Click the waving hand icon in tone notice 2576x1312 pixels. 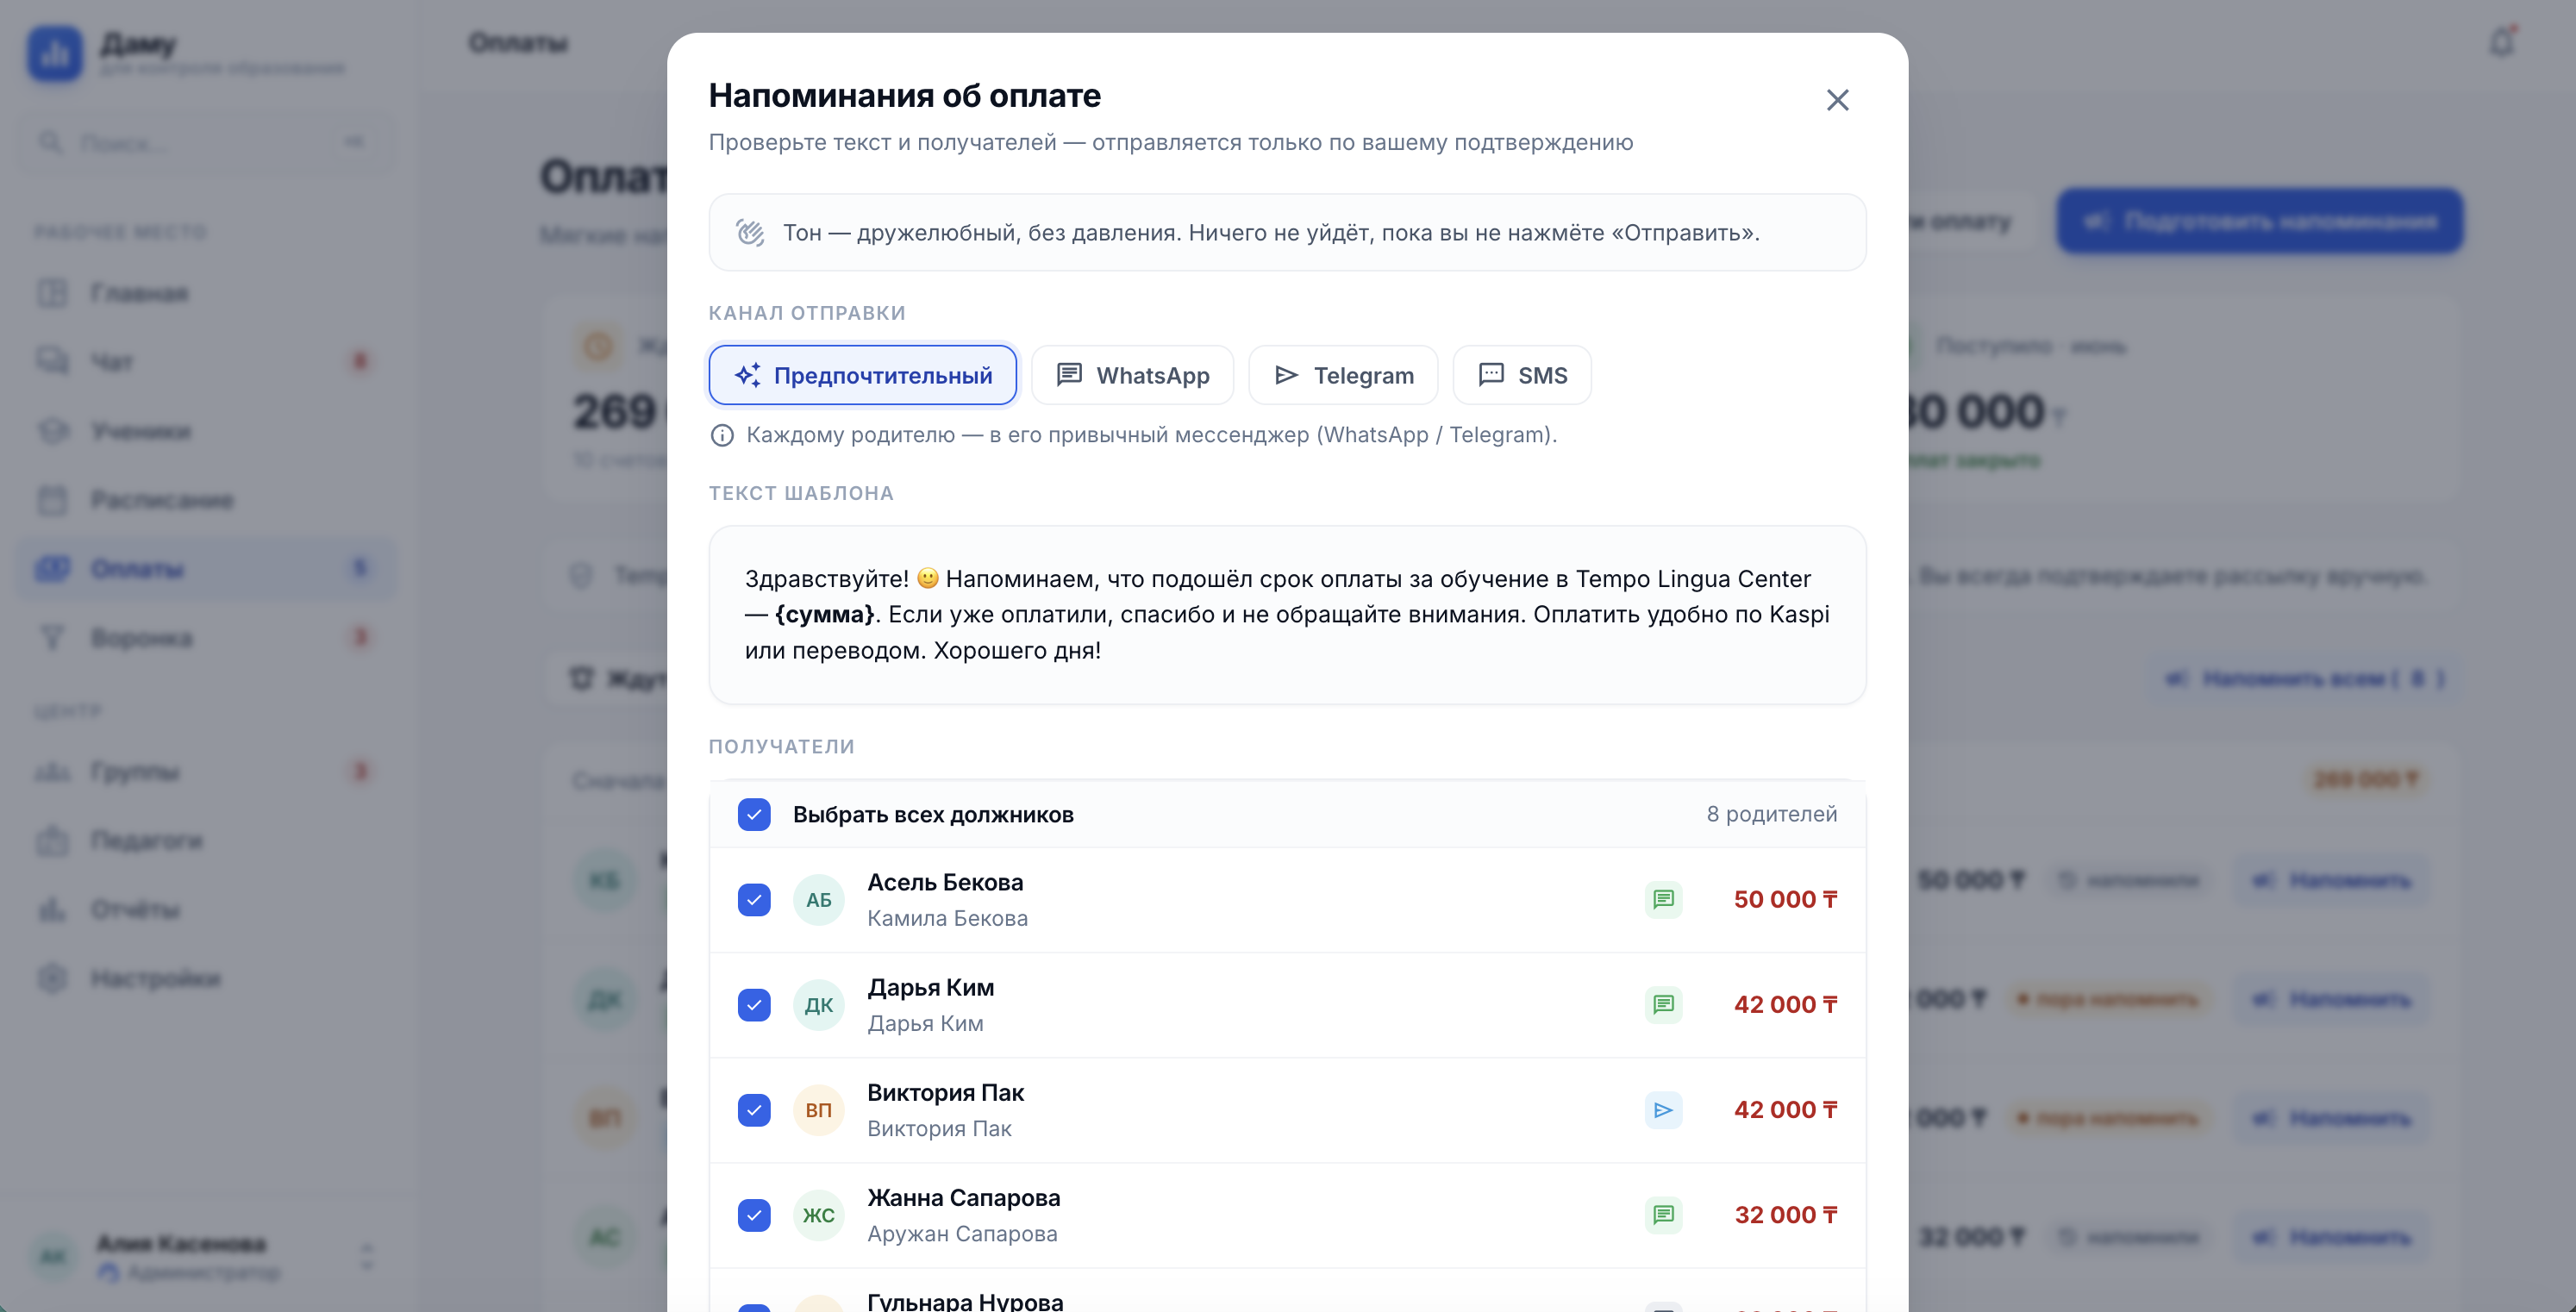pos(750,232)
